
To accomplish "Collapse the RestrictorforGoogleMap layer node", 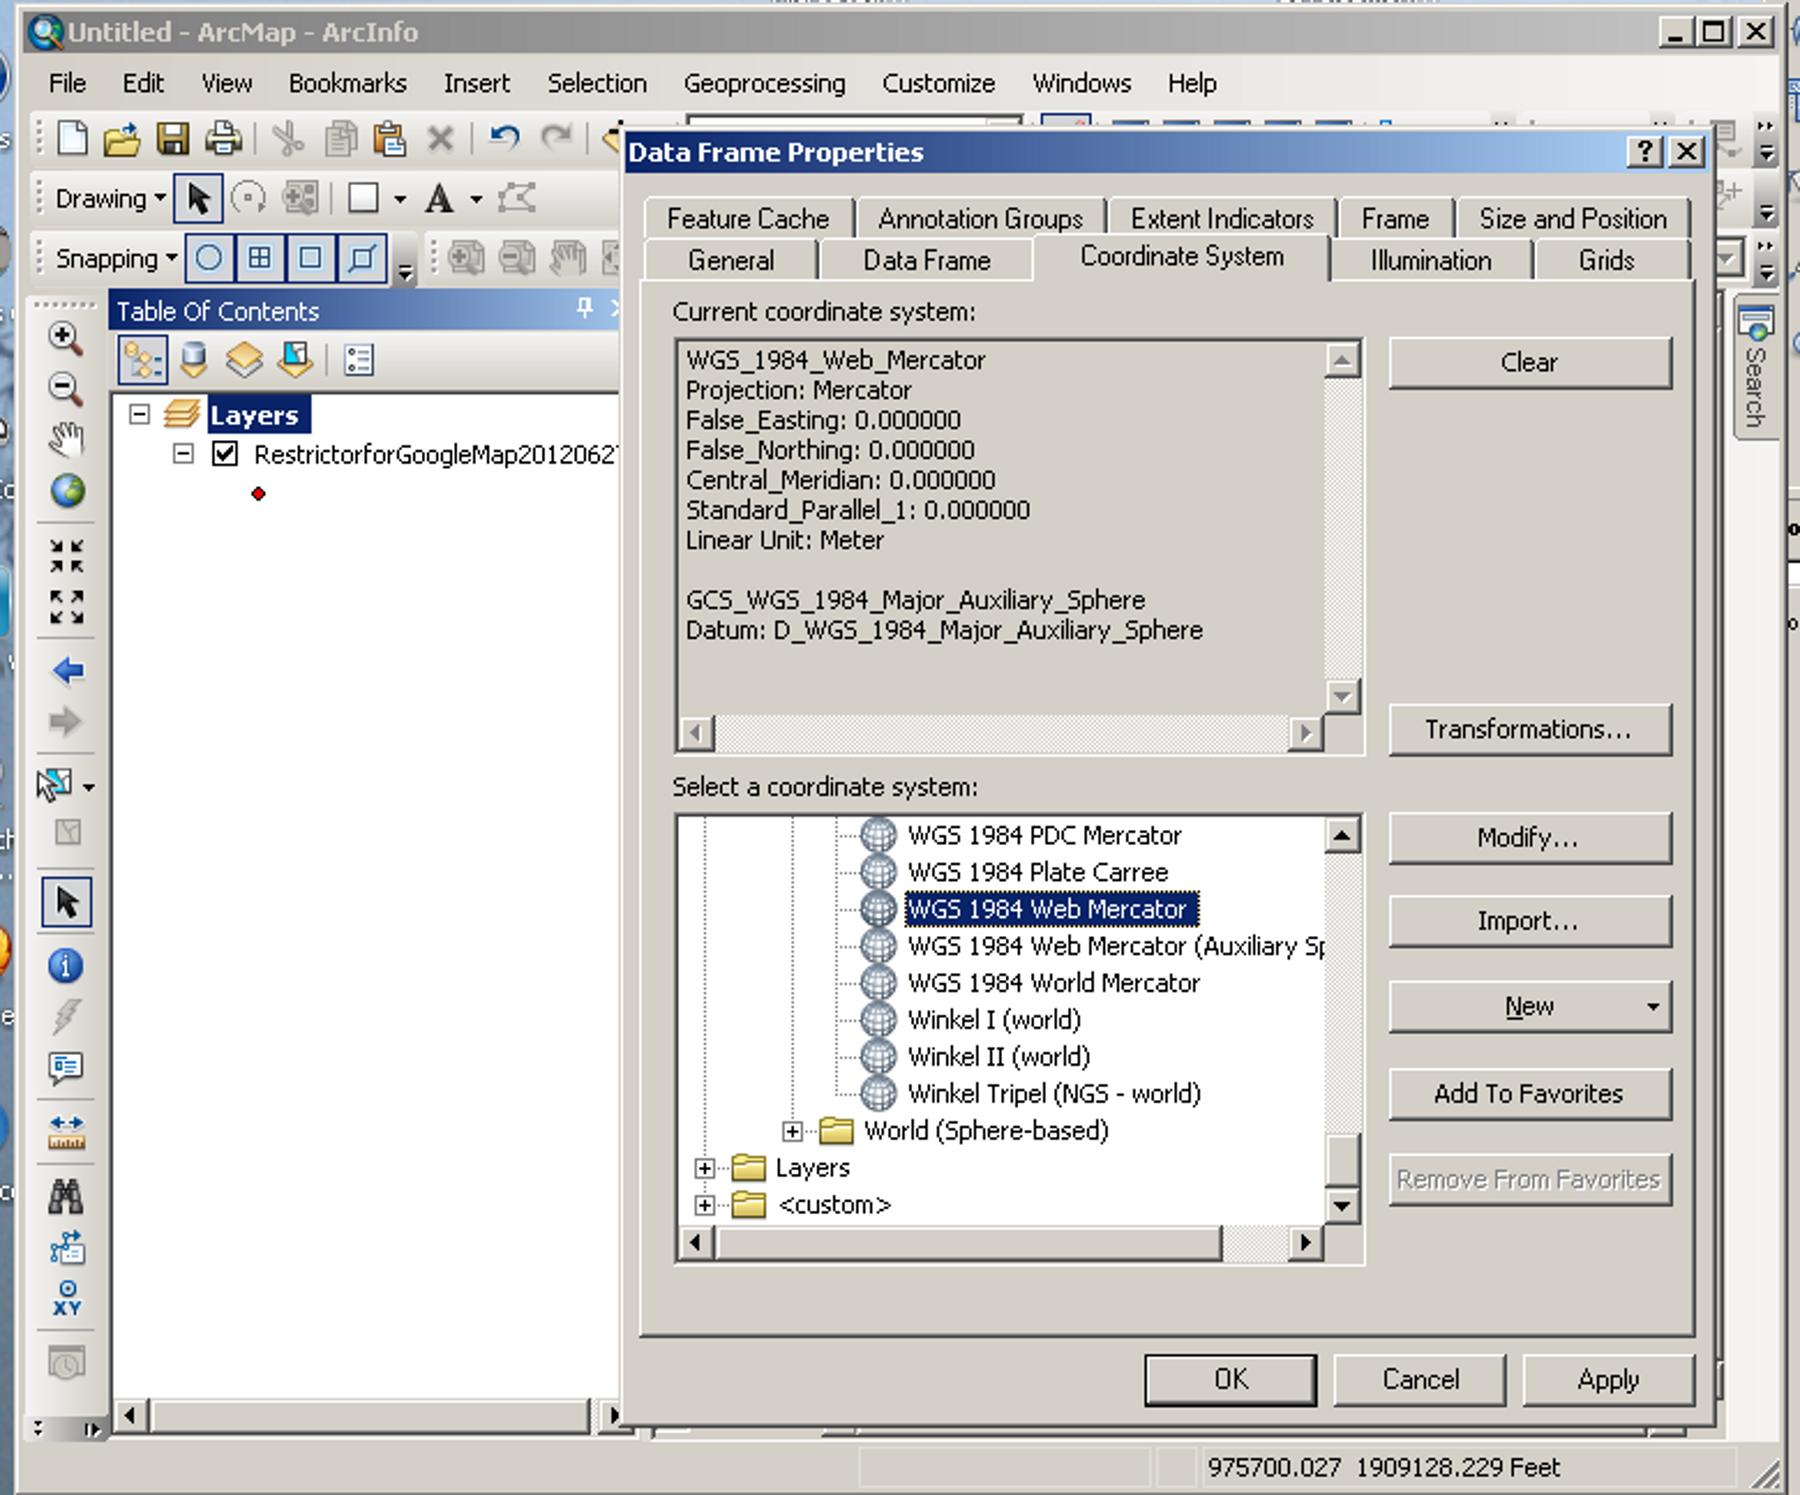I will [x=182, y=454].
